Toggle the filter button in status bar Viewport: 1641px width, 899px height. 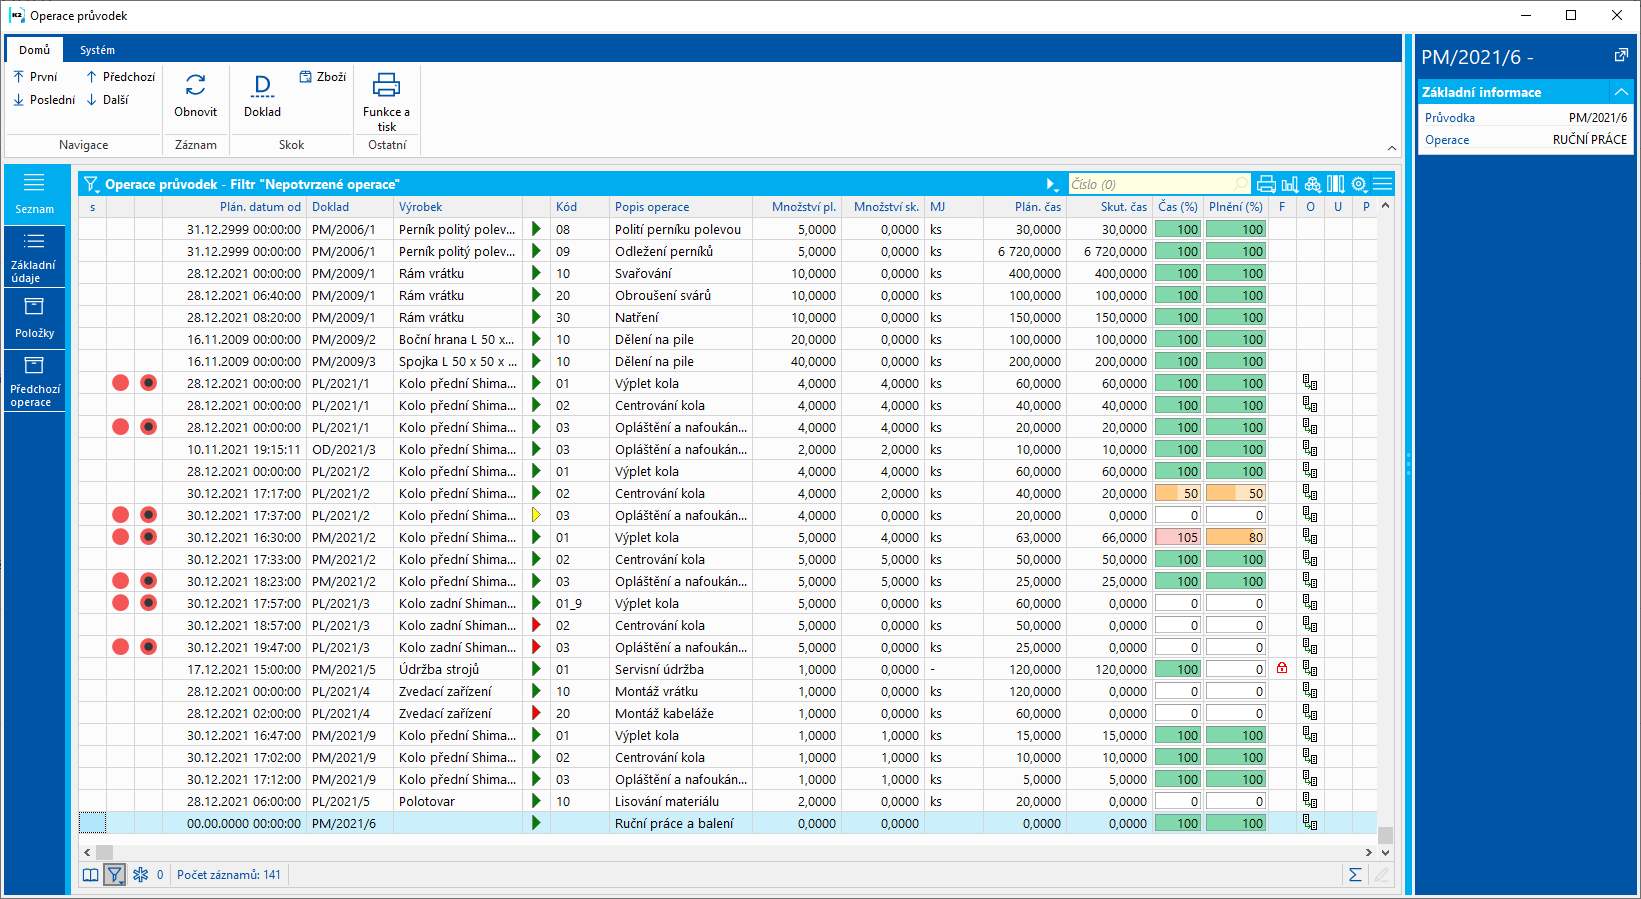(x=115, y=875)
